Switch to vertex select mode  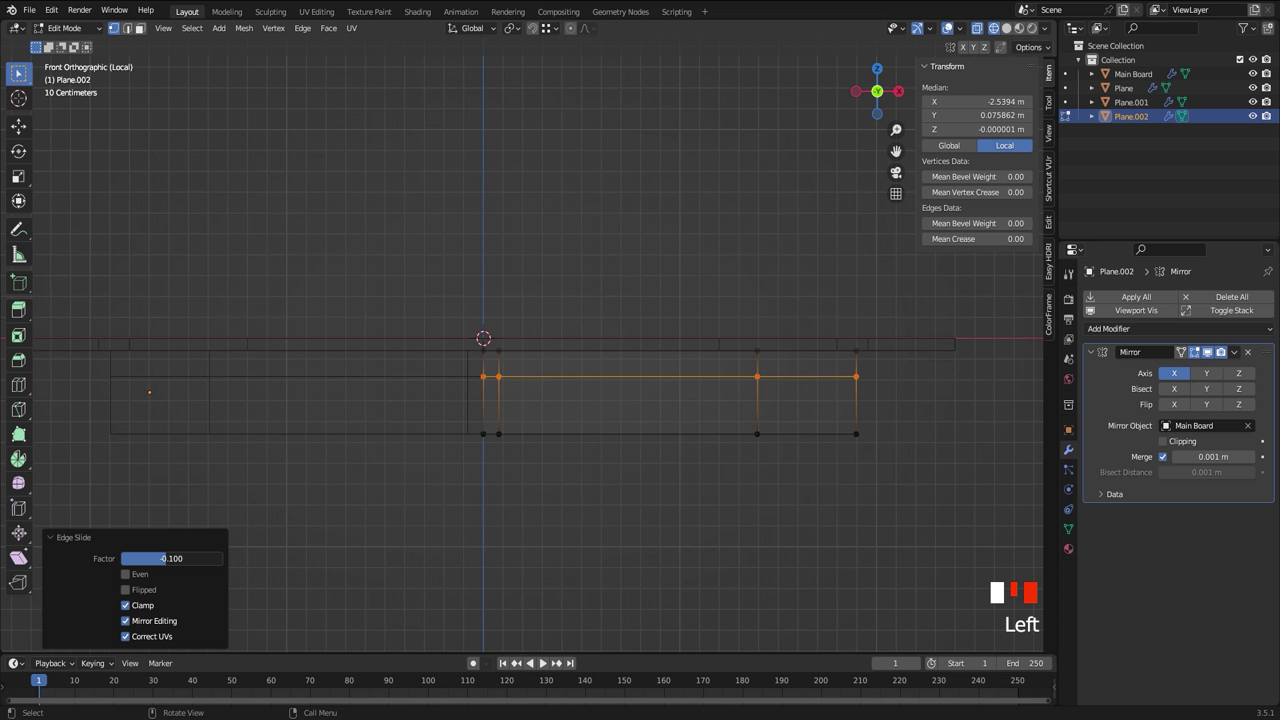(x=114, y=28)
